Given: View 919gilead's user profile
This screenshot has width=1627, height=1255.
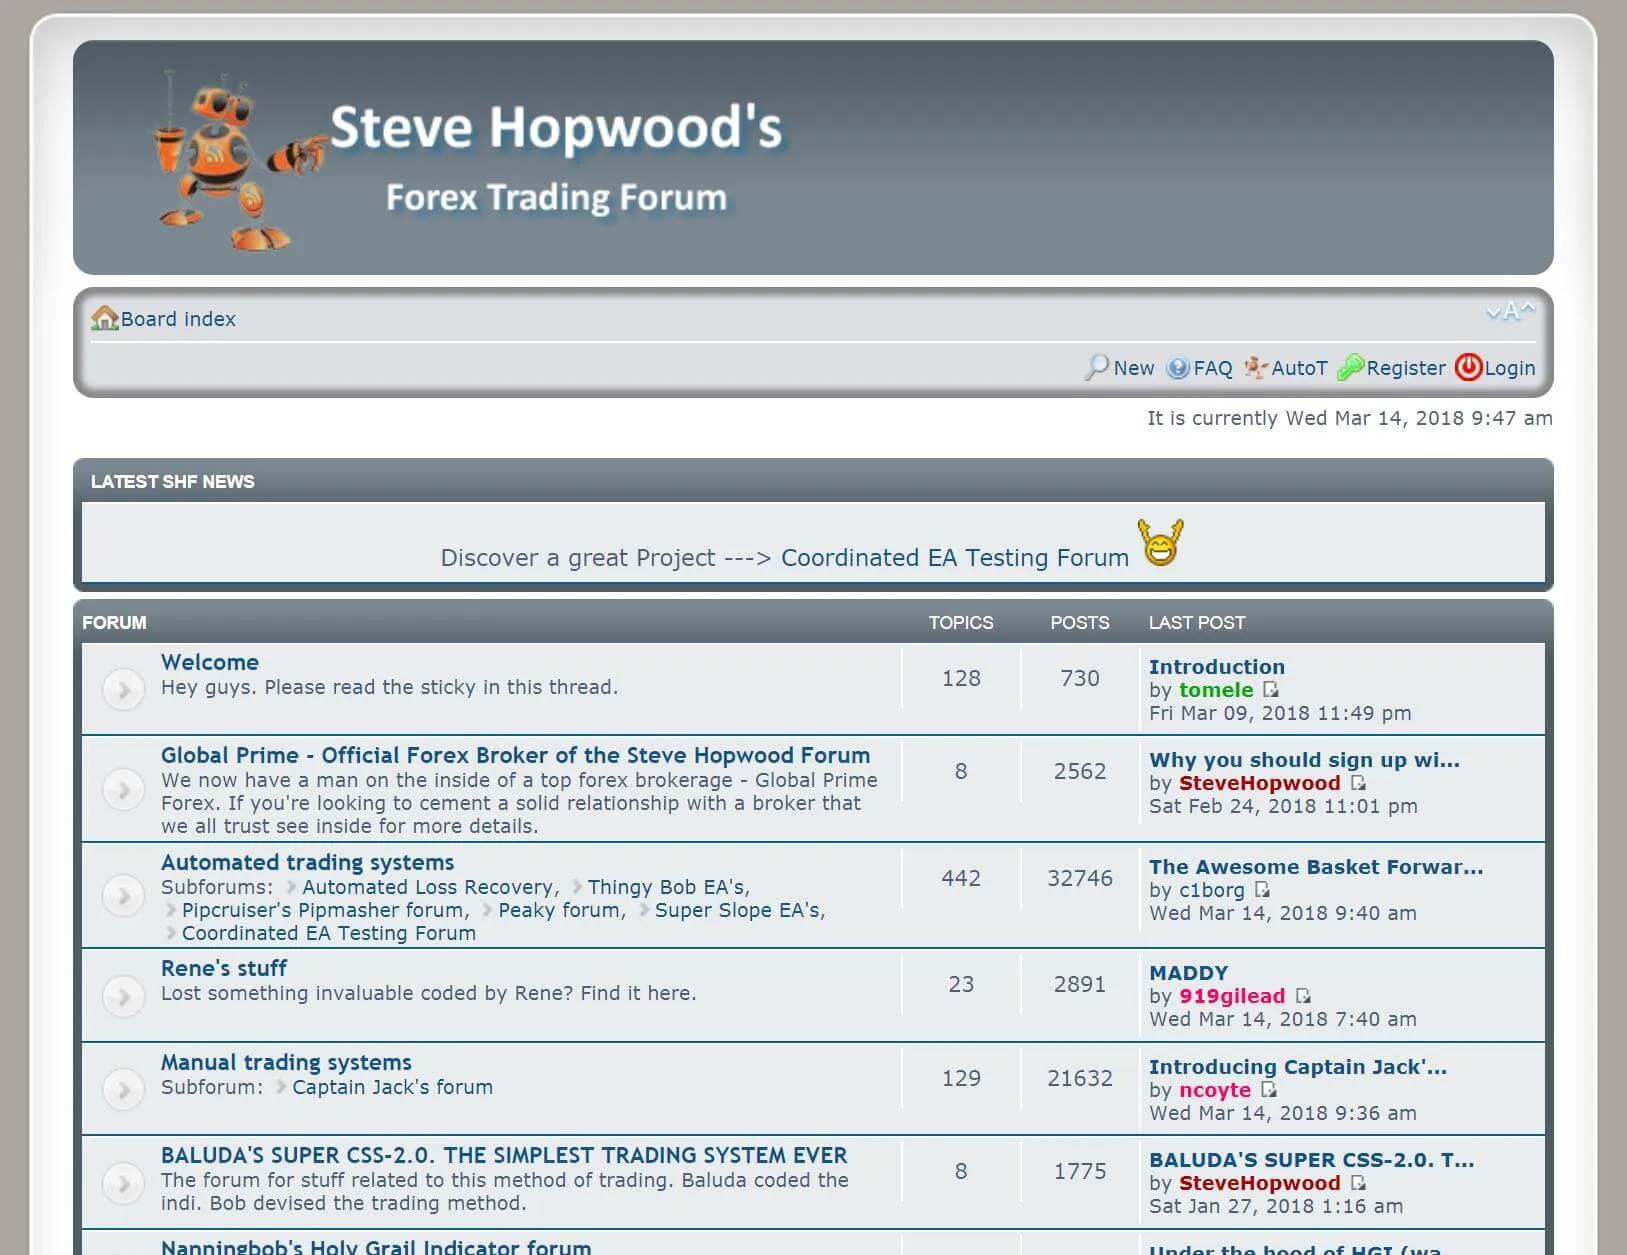Looking at the screenshot, I should click(1232, 996).
